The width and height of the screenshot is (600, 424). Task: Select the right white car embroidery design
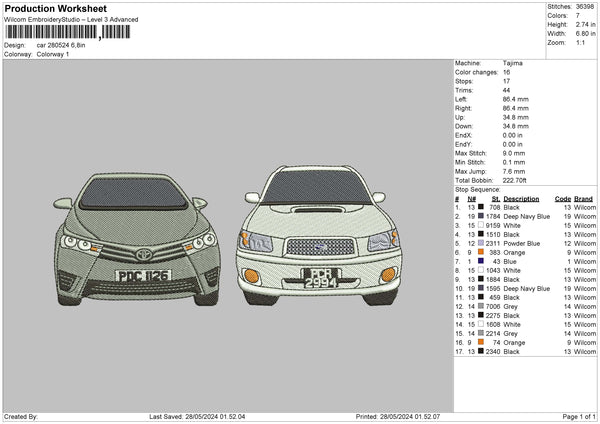click(319, 235)
